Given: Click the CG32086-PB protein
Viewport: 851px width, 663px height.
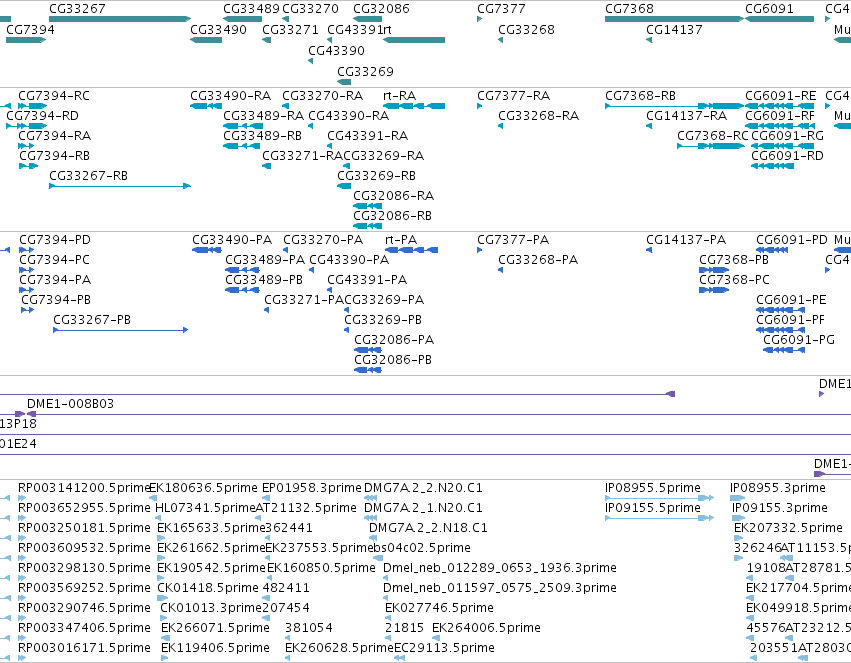Looking at the screenshot, I should [x=368, y=370].
